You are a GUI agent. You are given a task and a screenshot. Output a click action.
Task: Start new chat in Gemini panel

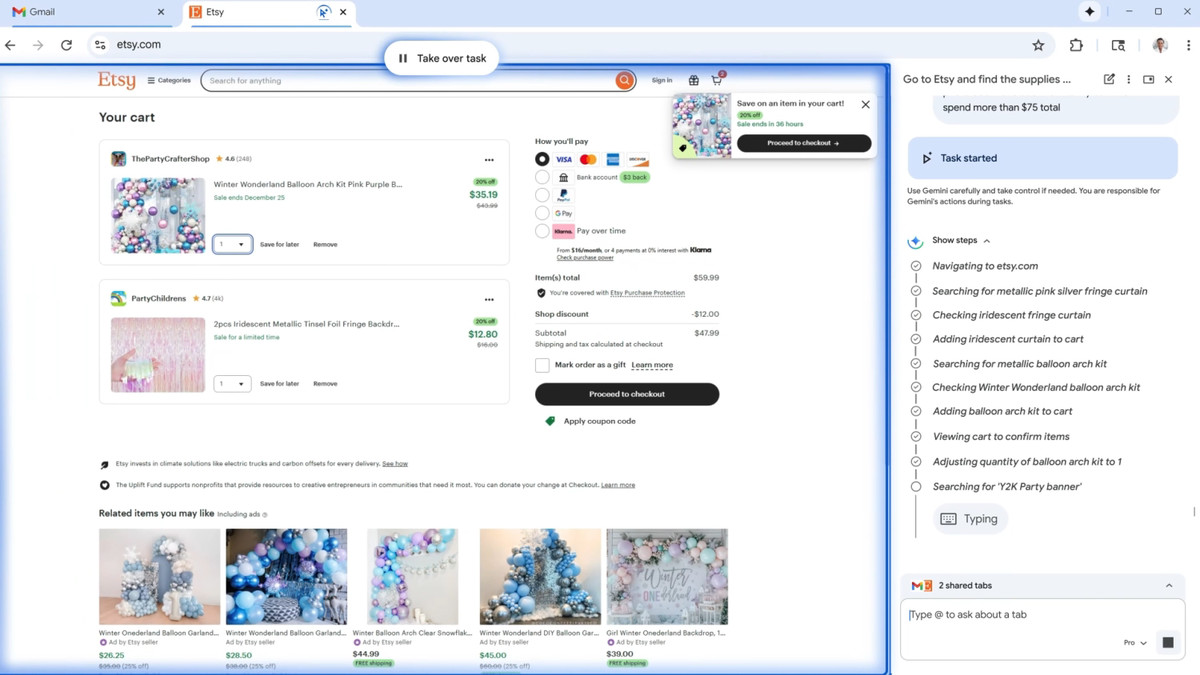pos(1109,79)
